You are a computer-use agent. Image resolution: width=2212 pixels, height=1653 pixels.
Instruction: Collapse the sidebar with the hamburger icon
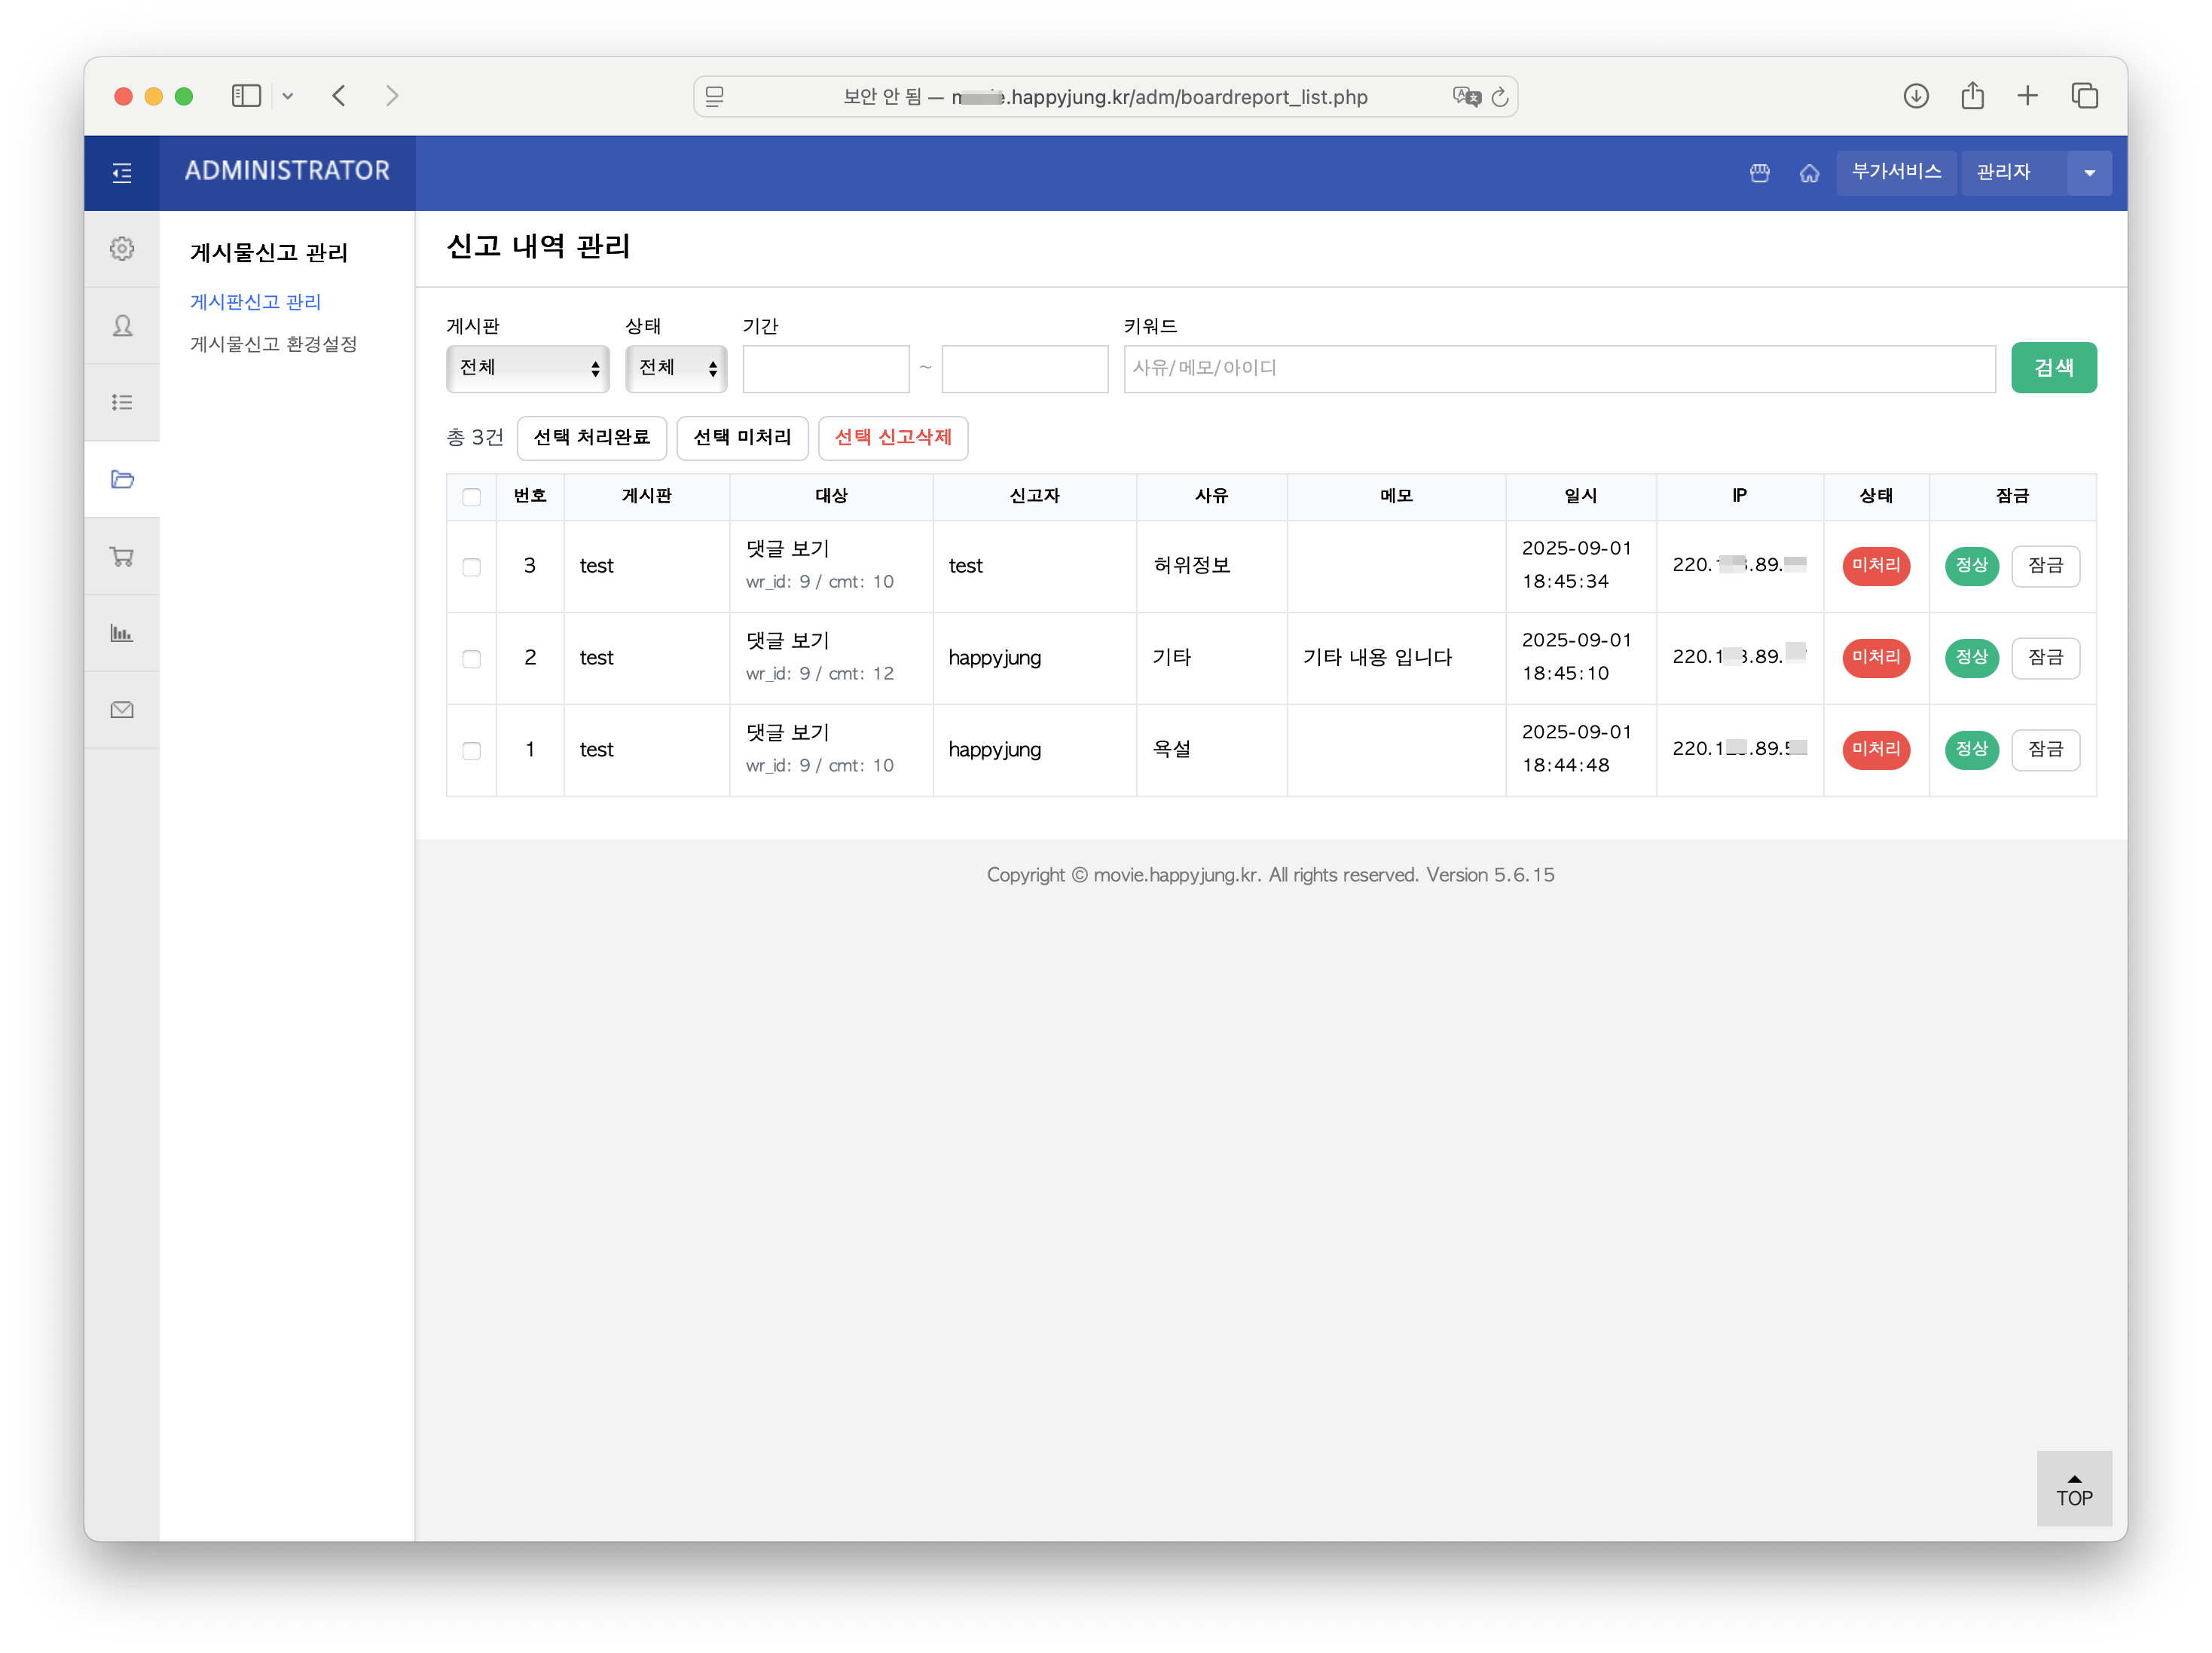tap(122, 173)
